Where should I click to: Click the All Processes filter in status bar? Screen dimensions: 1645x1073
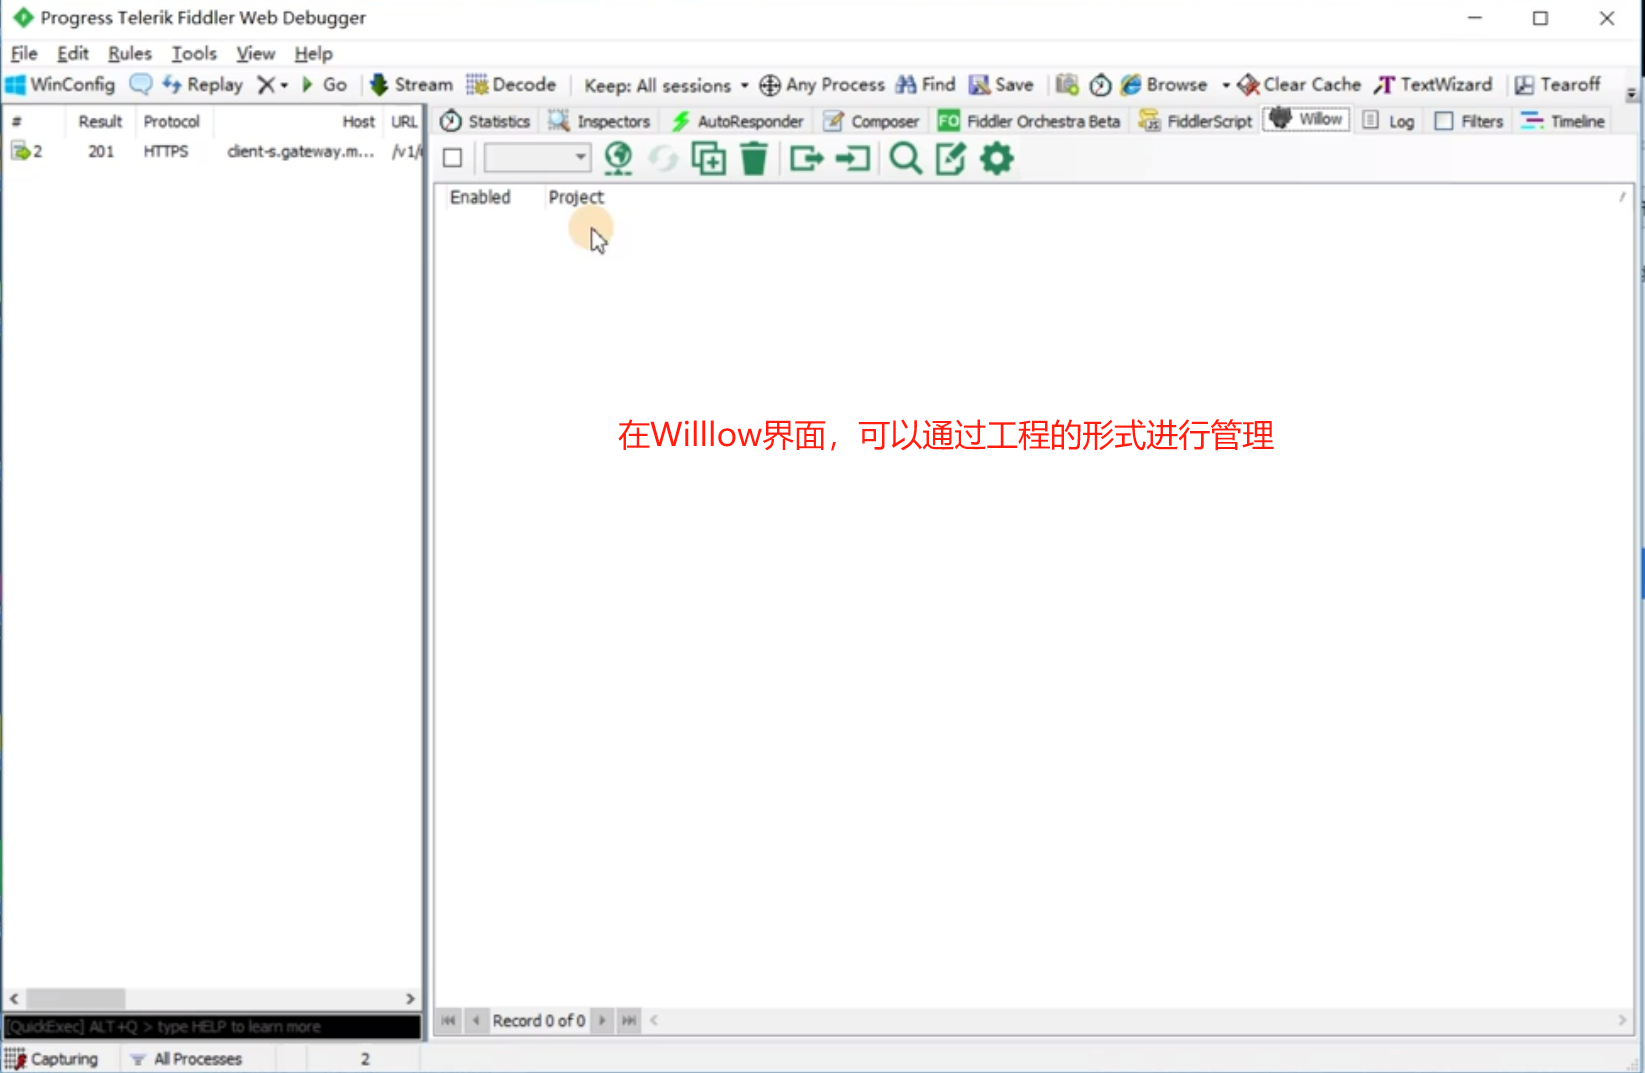coord(187,1059)
